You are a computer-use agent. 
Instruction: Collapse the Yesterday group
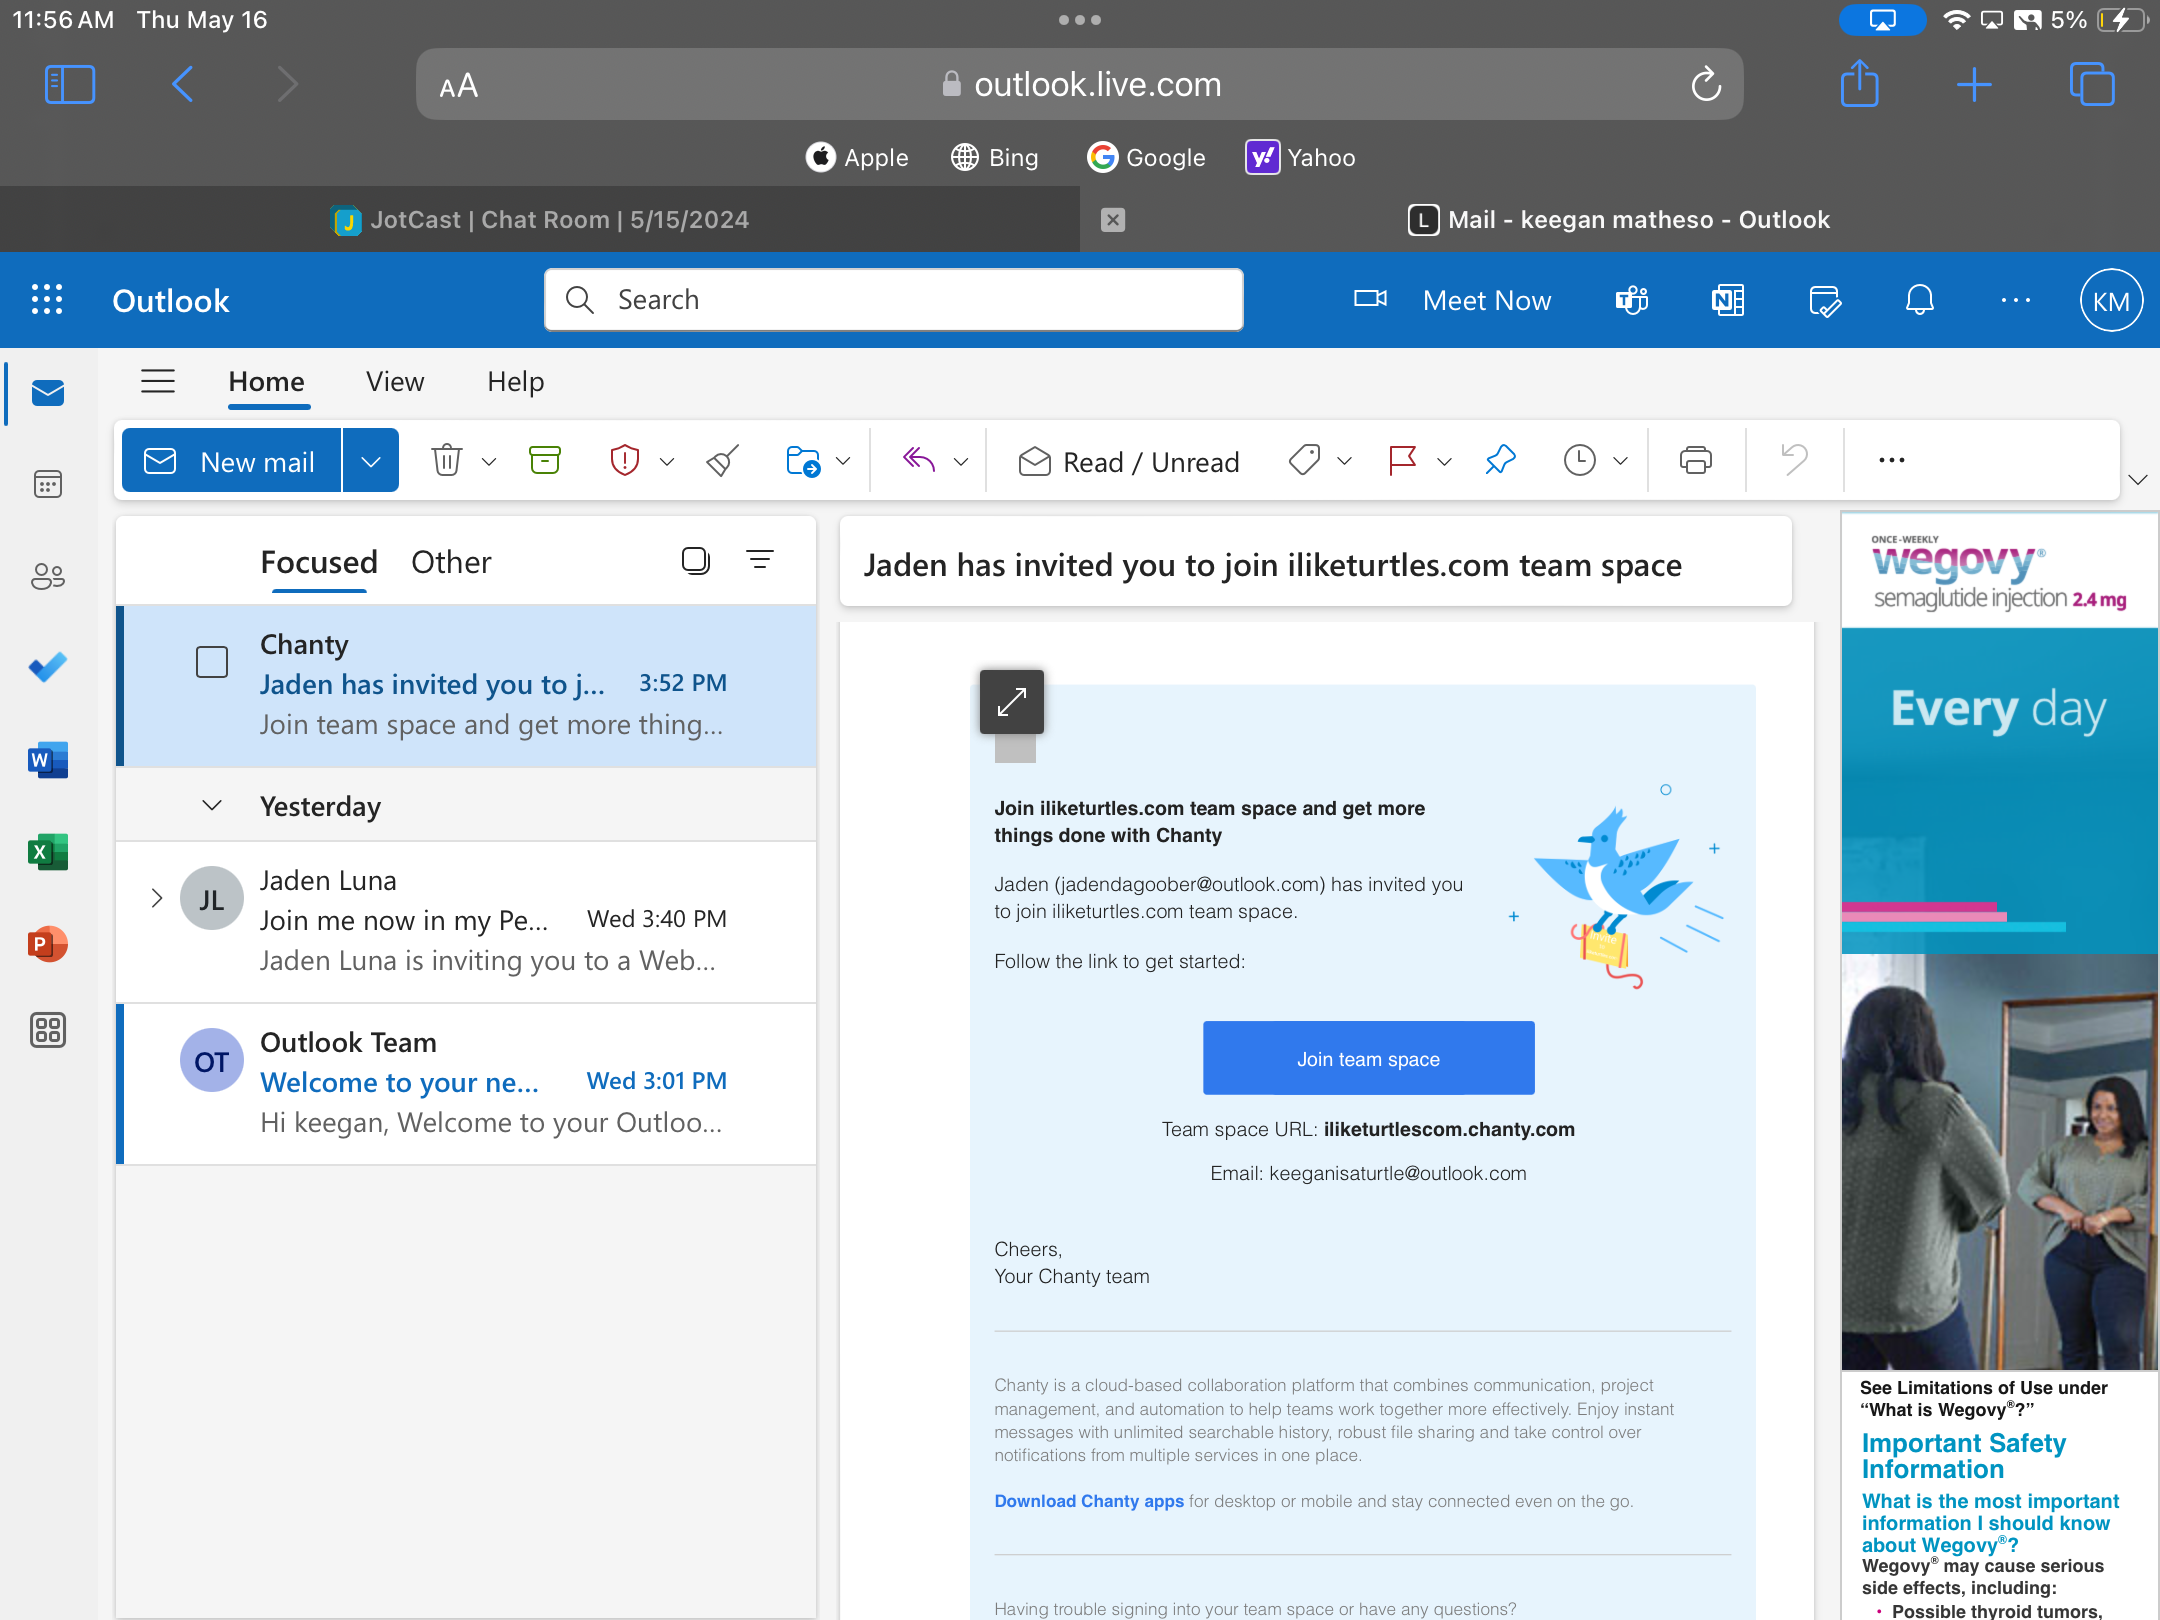point(211,805)
